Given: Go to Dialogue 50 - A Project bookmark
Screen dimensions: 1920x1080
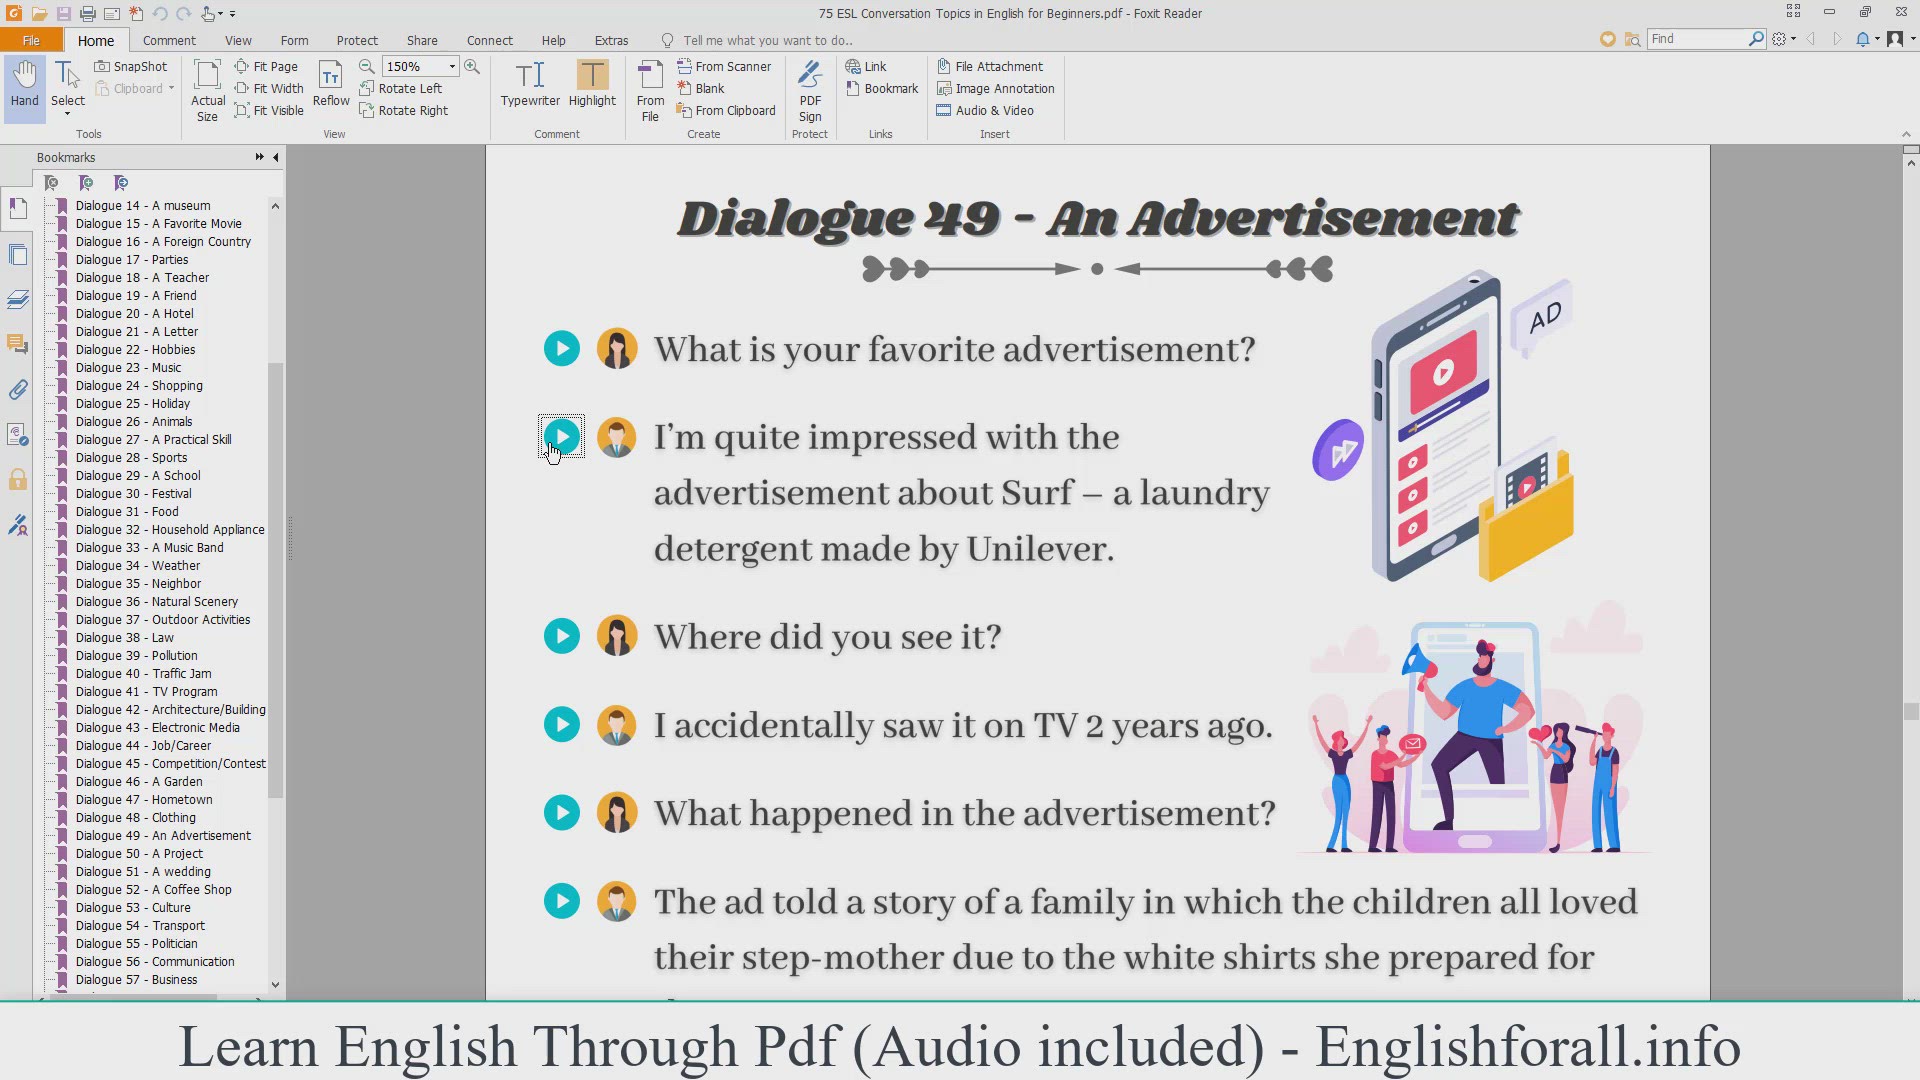Looking at the screenshot, I should click(139, 853).
